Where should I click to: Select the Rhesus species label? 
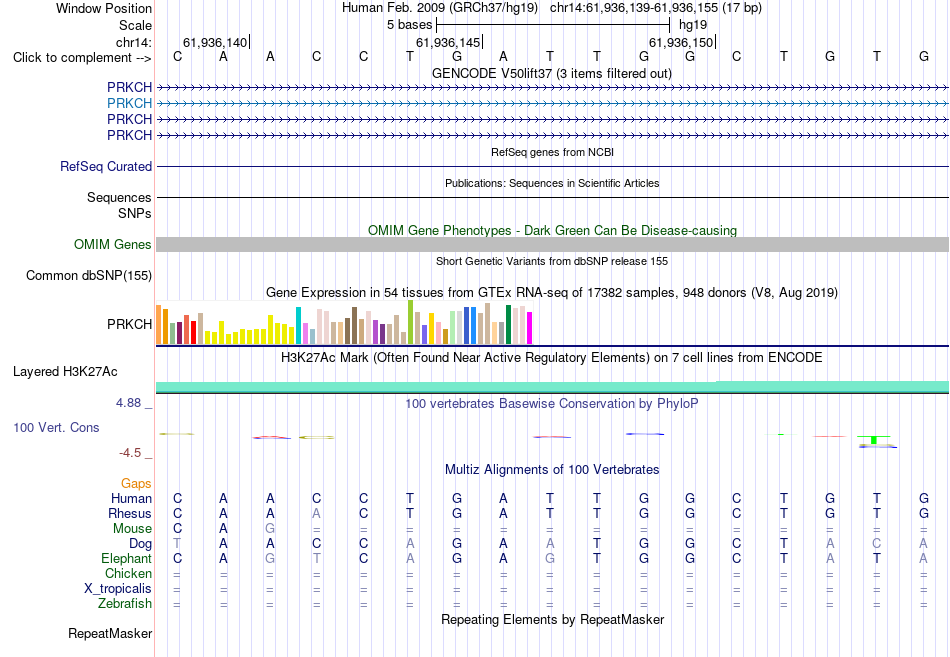pyautogui.click(x=130, y=514)
